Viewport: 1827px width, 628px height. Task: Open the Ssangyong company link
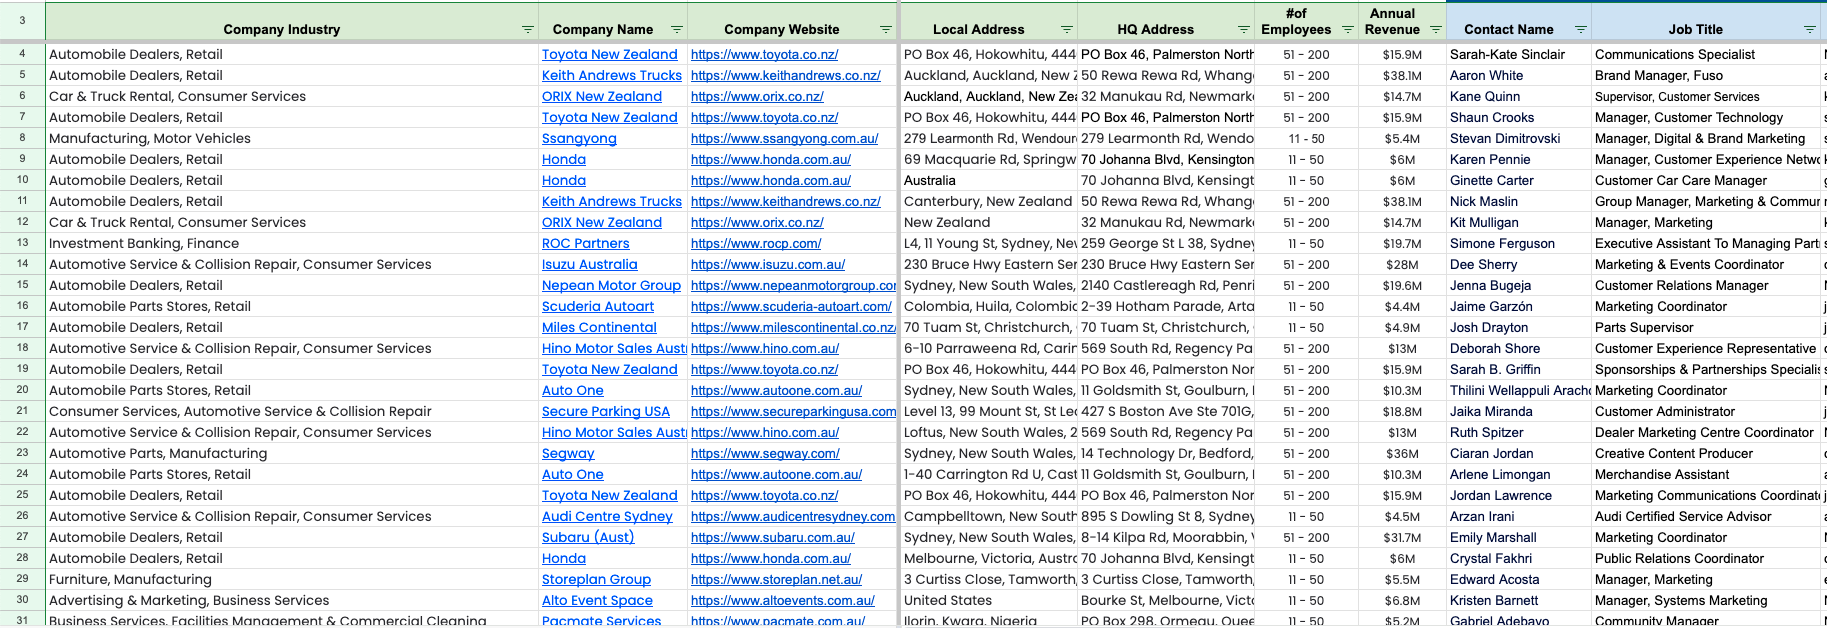coord(579,139)
